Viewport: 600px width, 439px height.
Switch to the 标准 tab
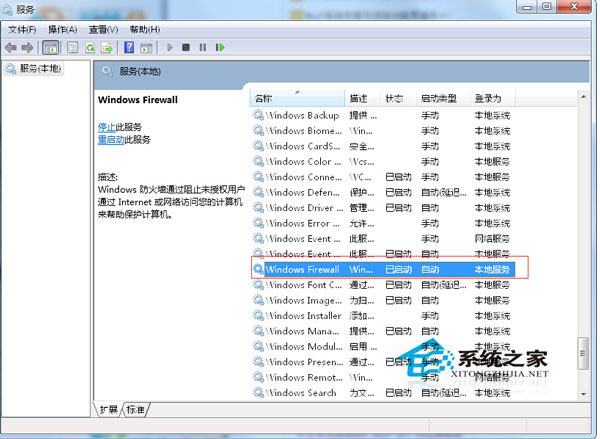[x=136, y=410]
